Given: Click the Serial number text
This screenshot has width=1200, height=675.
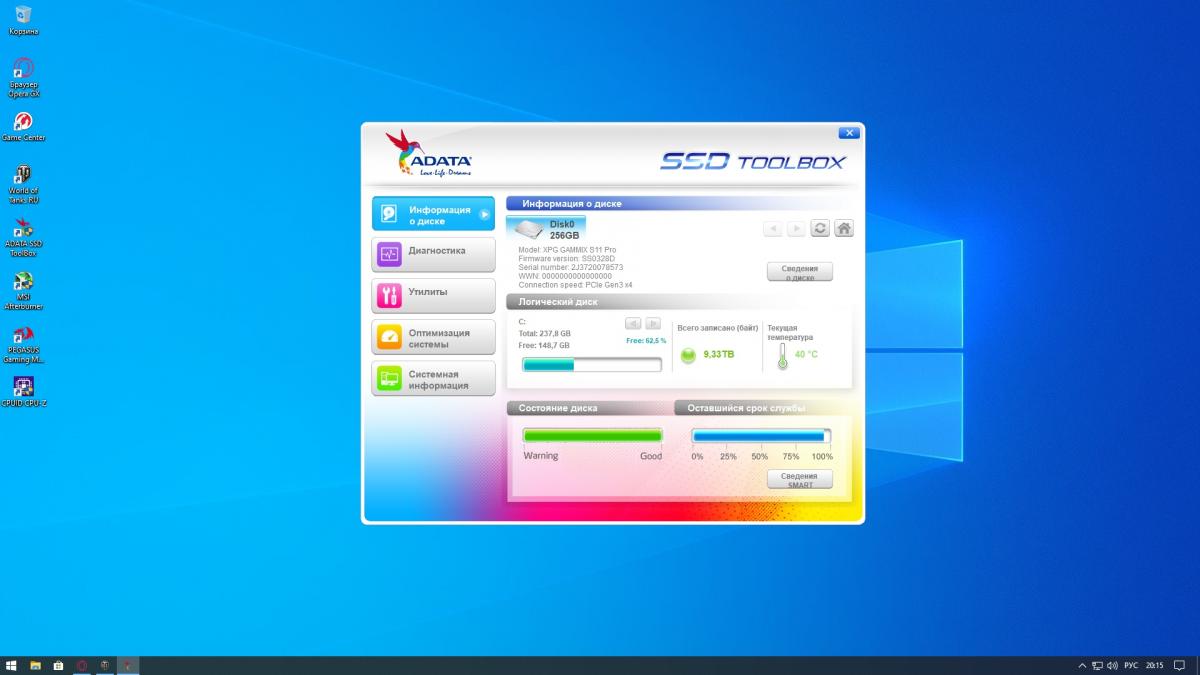Looking at the screenshot, I should point(570,267).
